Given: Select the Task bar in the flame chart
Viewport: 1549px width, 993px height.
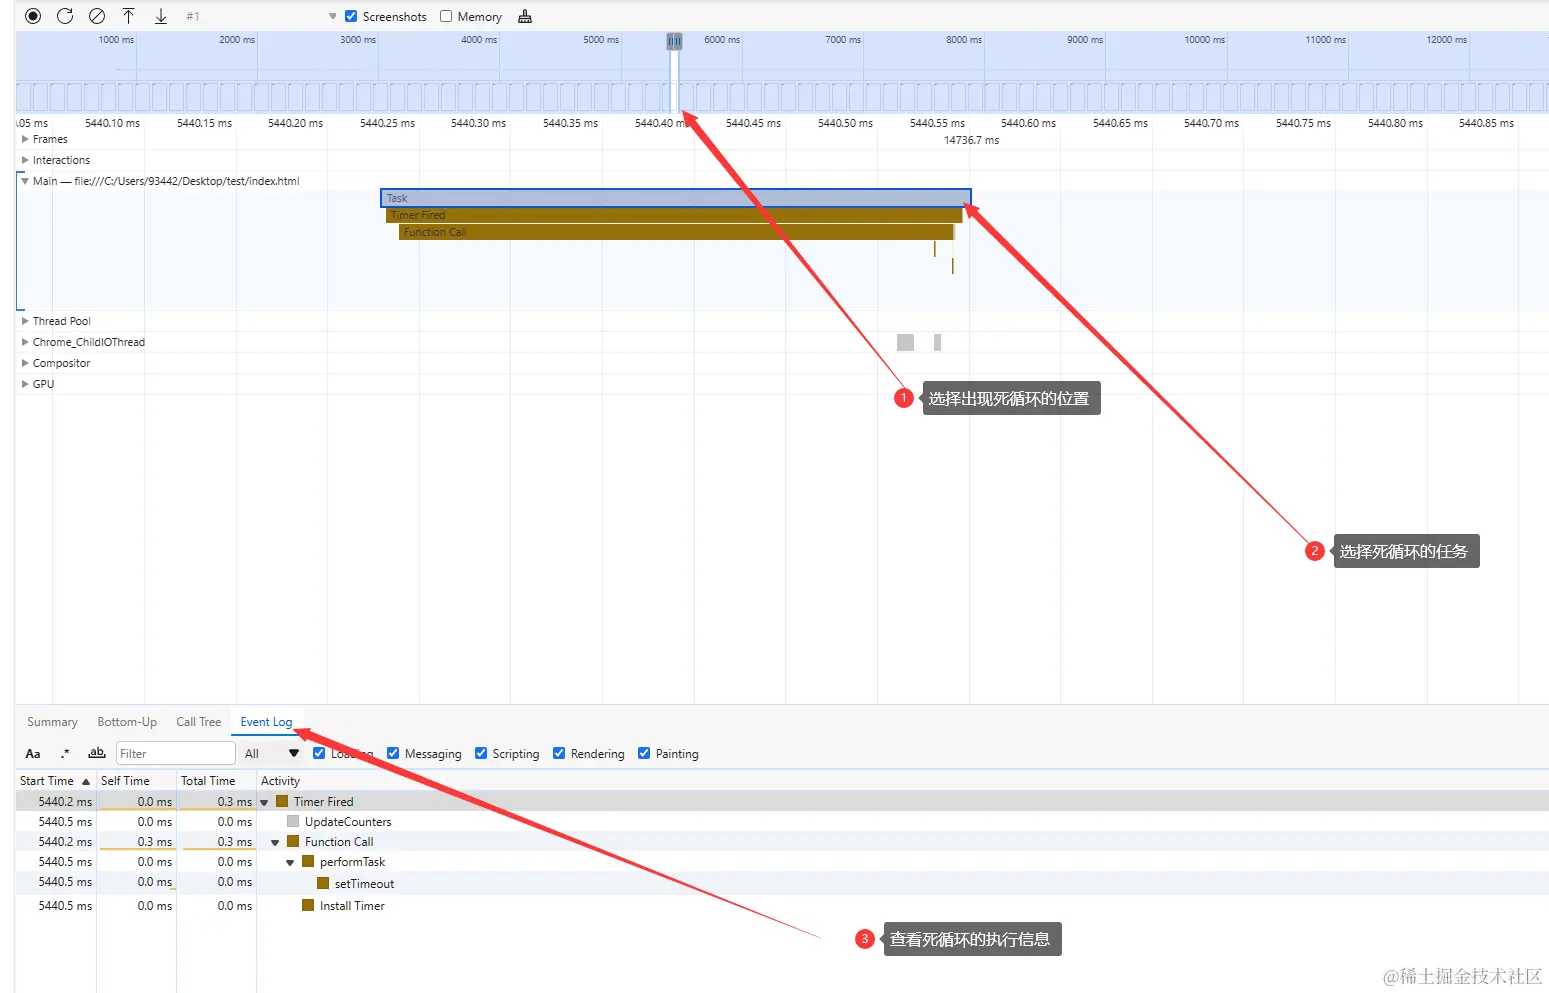Looking at the screenshot, I should pos(676,198).
